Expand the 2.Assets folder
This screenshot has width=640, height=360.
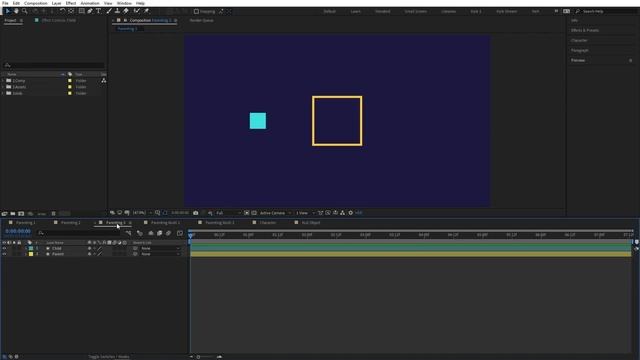[3, 87]
